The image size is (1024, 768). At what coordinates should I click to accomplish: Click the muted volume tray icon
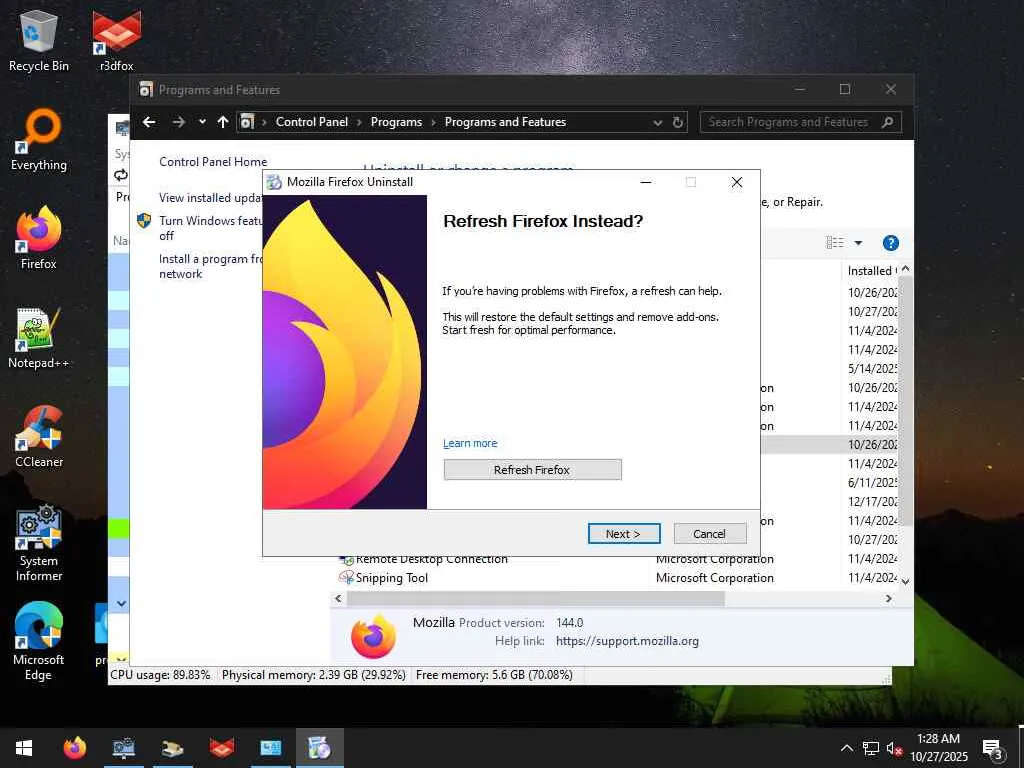point(894,748)
